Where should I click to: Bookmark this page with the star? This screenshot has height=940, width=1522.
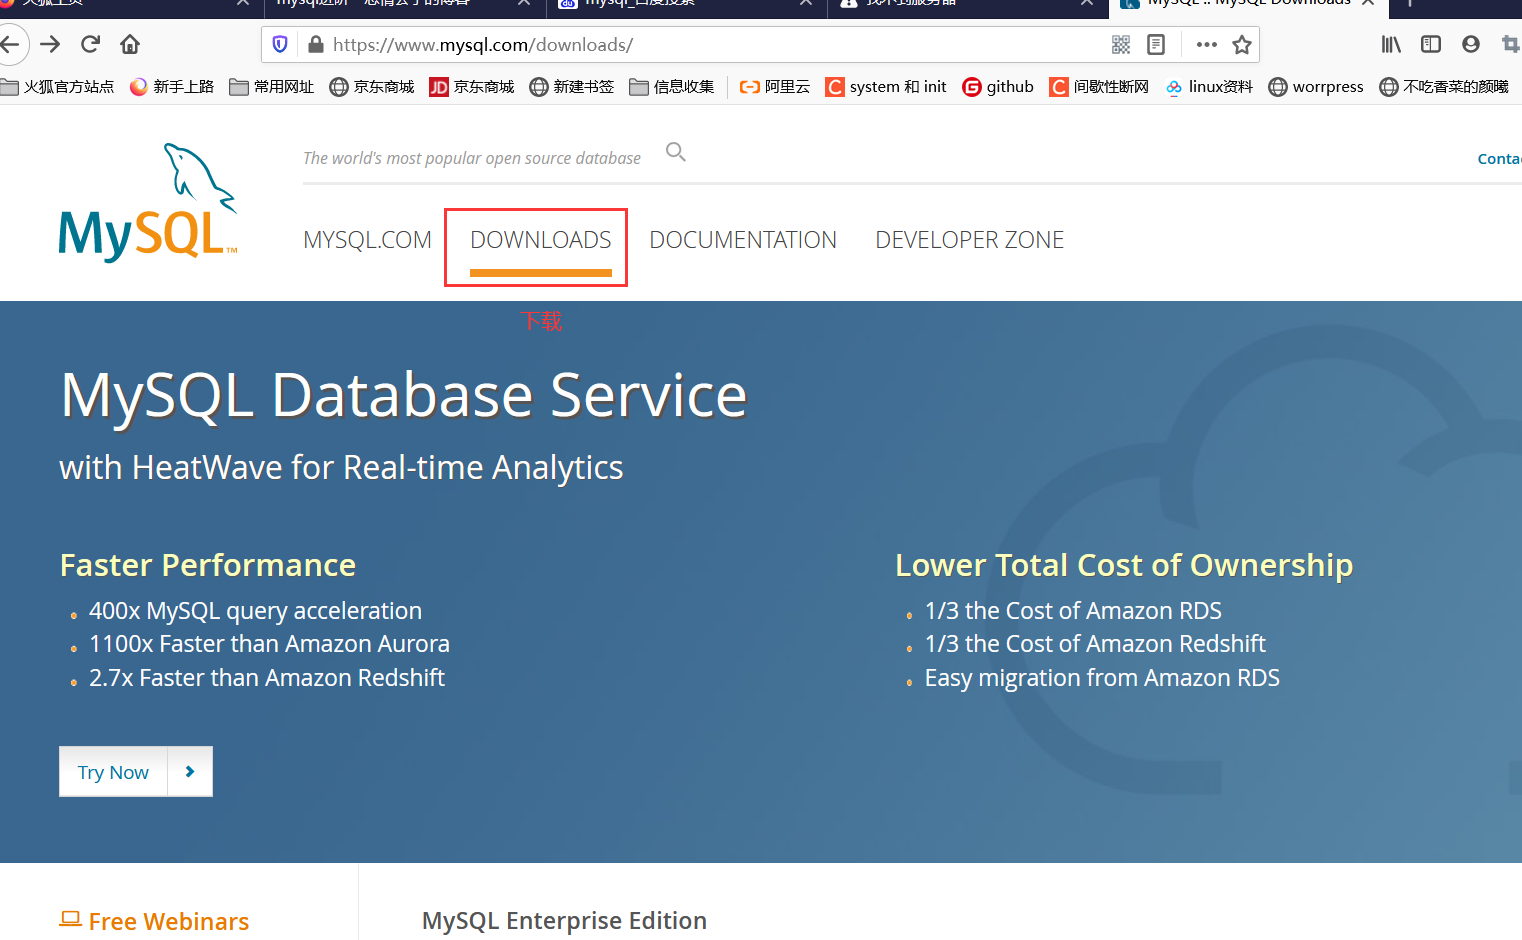[1242, 44]
